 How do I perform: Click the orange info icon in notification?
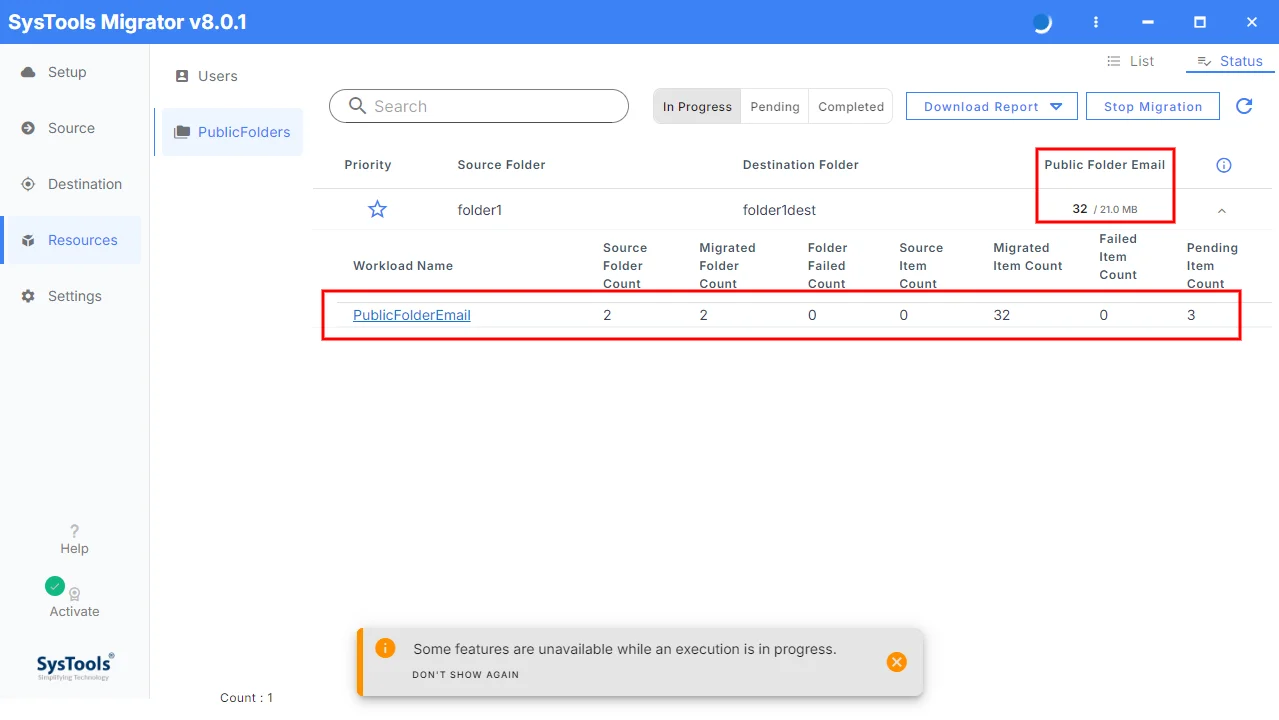click(385, 648)
